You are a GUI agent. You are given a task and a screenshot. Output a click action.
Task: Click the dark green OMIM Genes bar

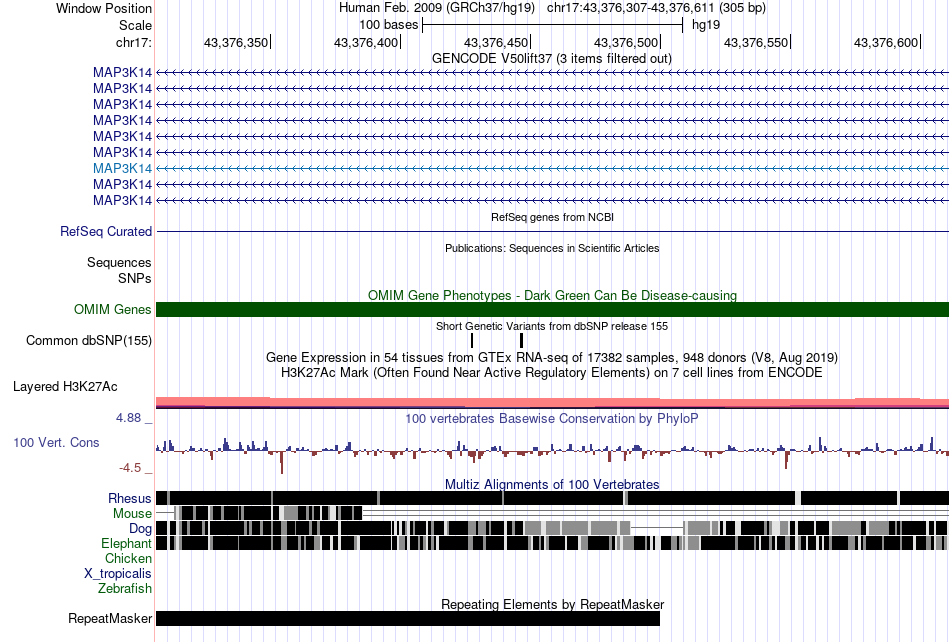click(x=553, y=309)
